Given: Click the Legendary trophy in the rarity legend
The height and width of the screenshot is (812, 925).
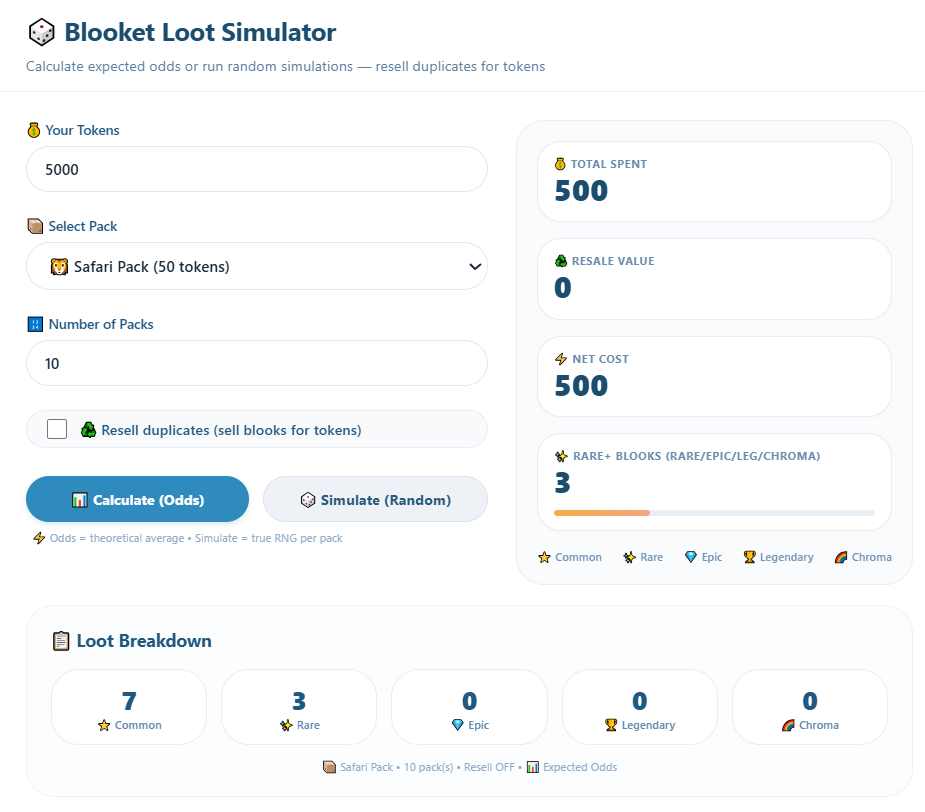Looking at the screenshot, I should coord(752,557).
